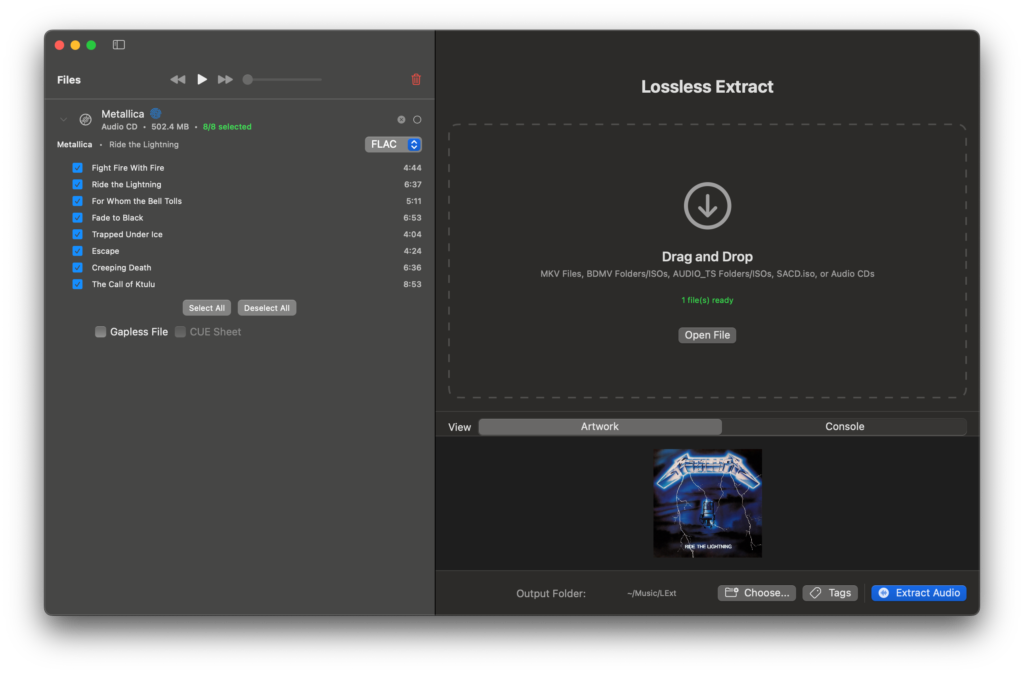This screenshot has width=1024, height=674.
Task: Click the audio CD disc icon
Action: click(x=86, y=120)
